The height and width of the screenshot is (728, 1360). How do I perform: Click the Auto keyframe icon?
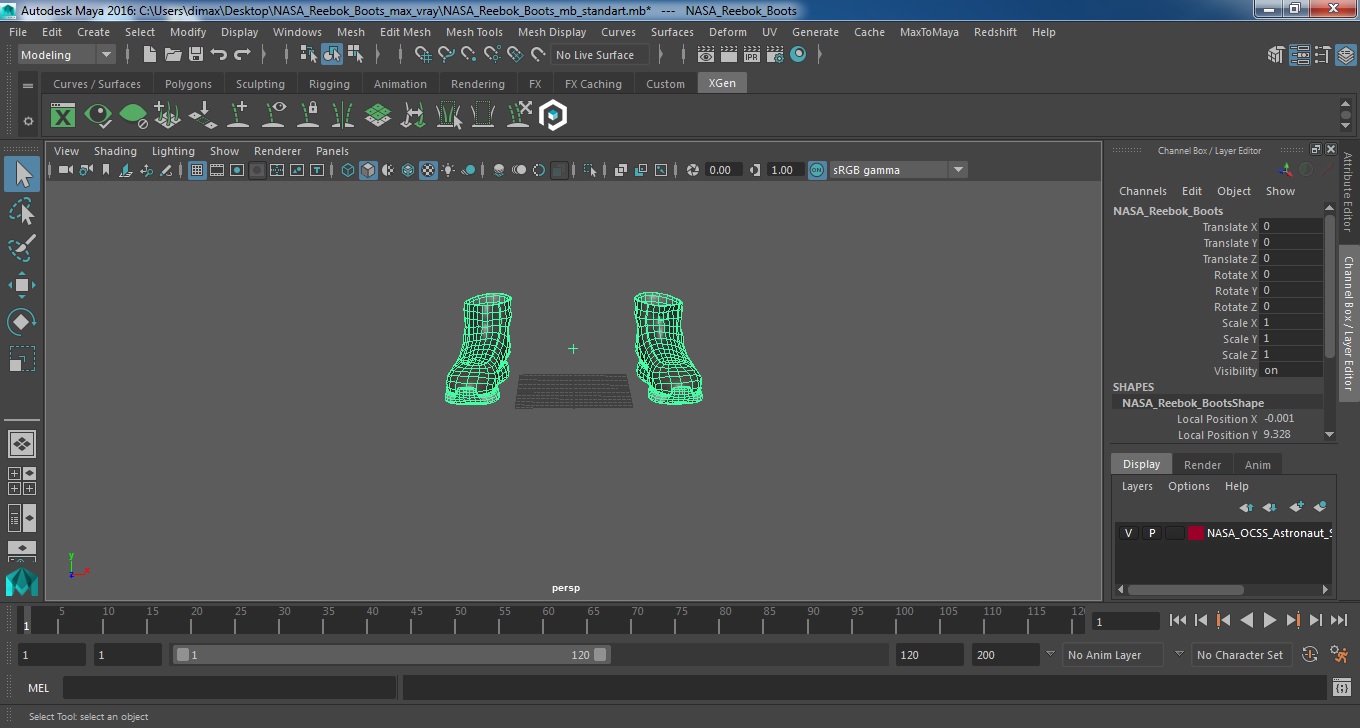tap(1310, 655)
